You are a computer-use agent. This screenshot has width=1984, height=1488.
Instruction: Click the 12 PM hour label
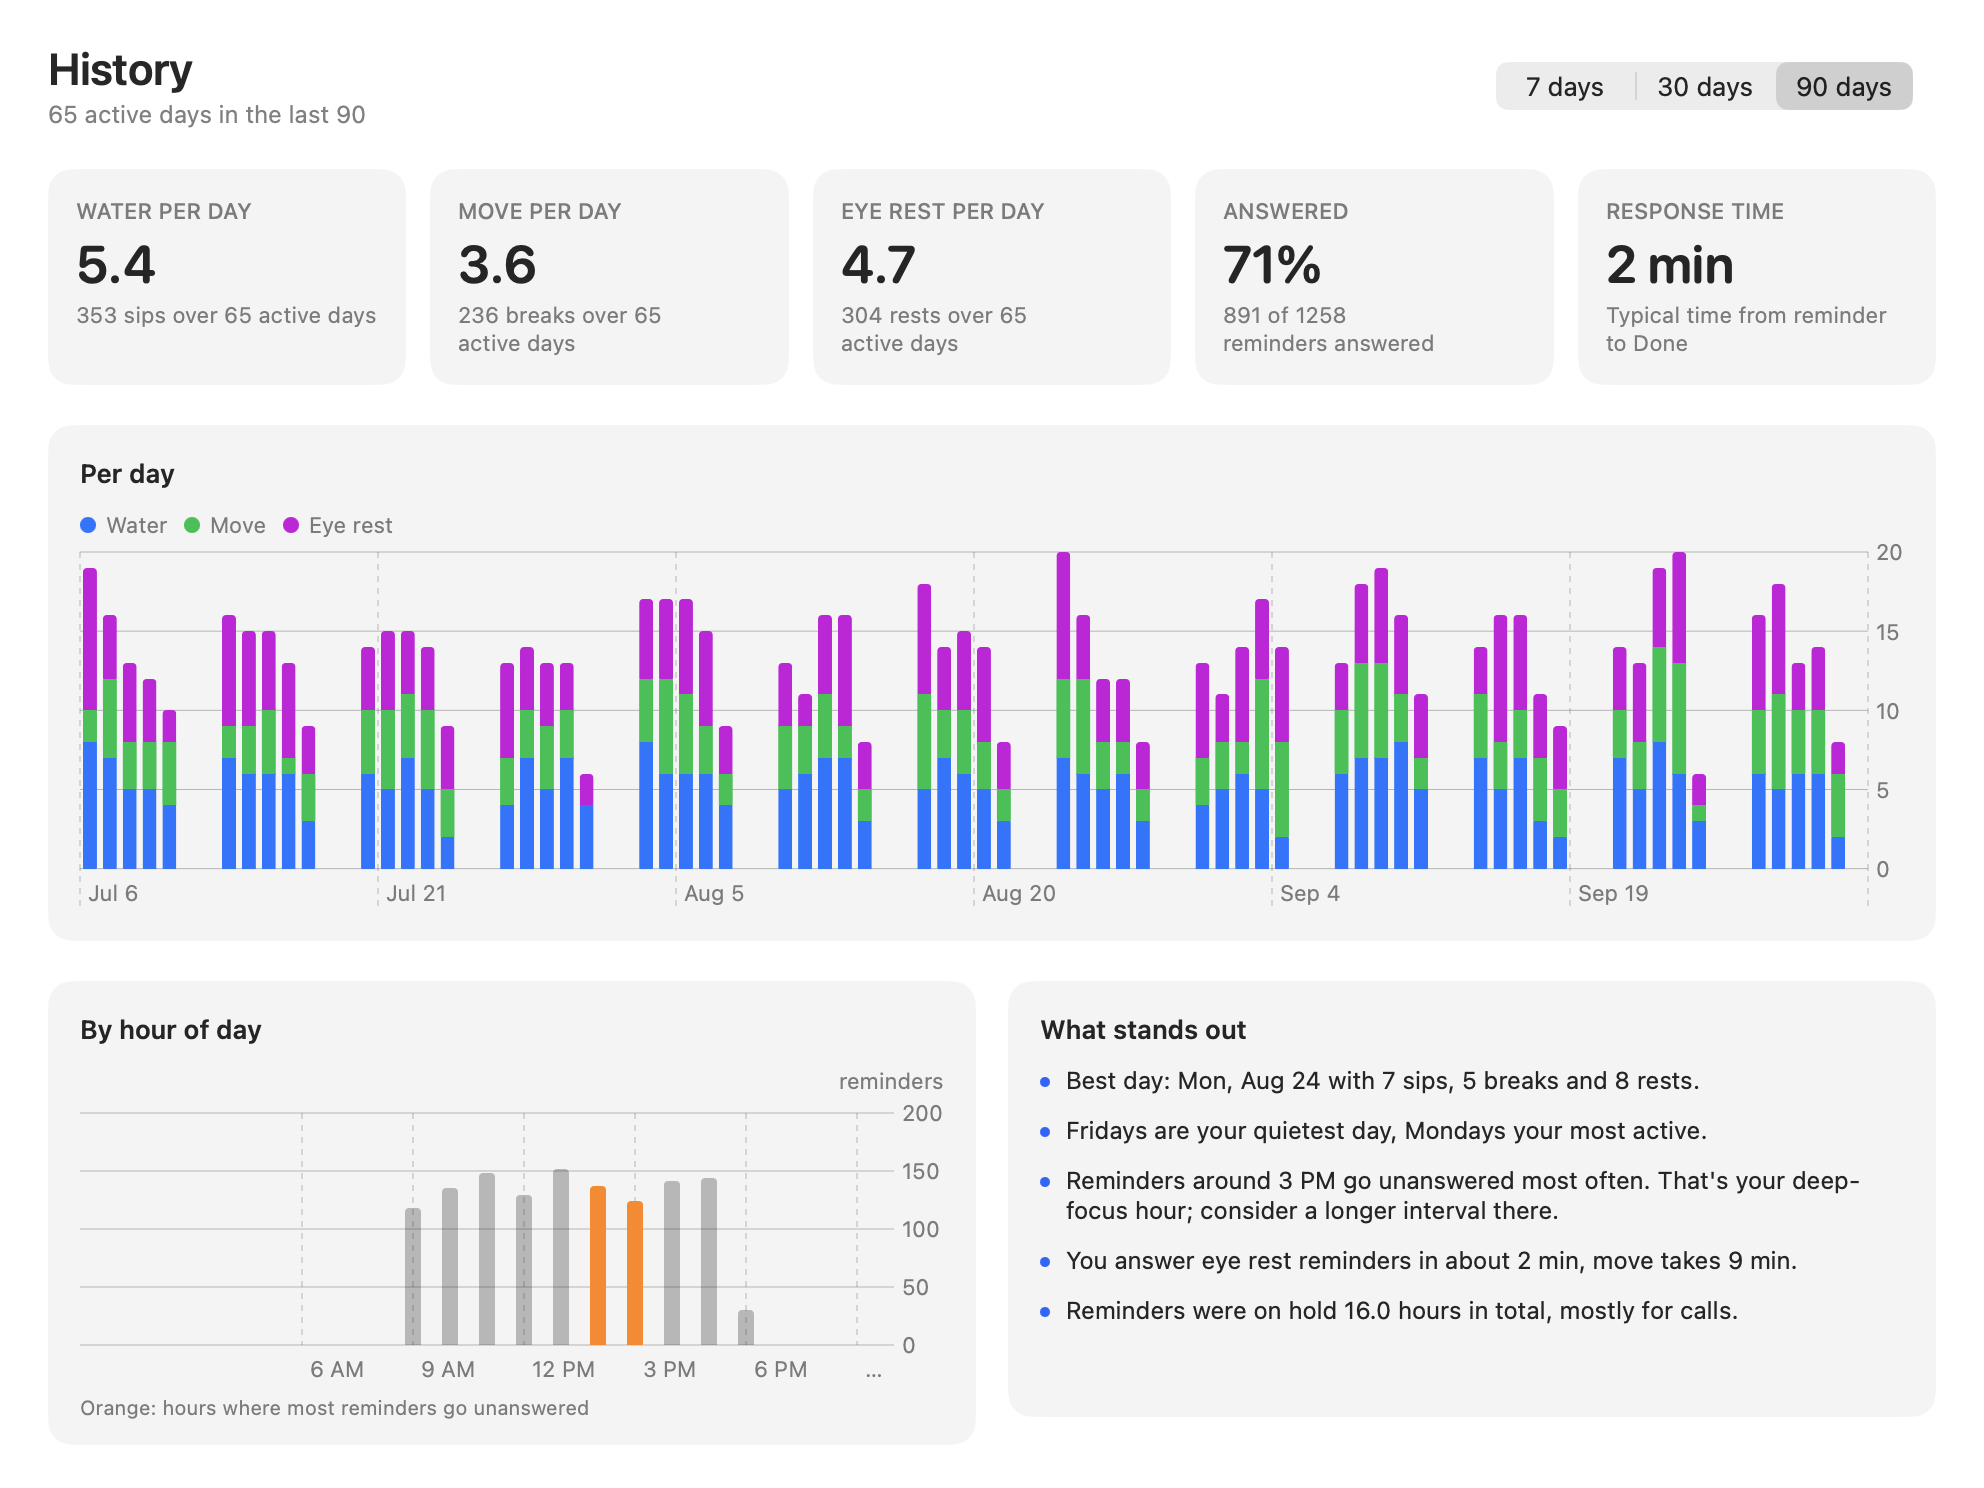click(x=563, y=1369)
